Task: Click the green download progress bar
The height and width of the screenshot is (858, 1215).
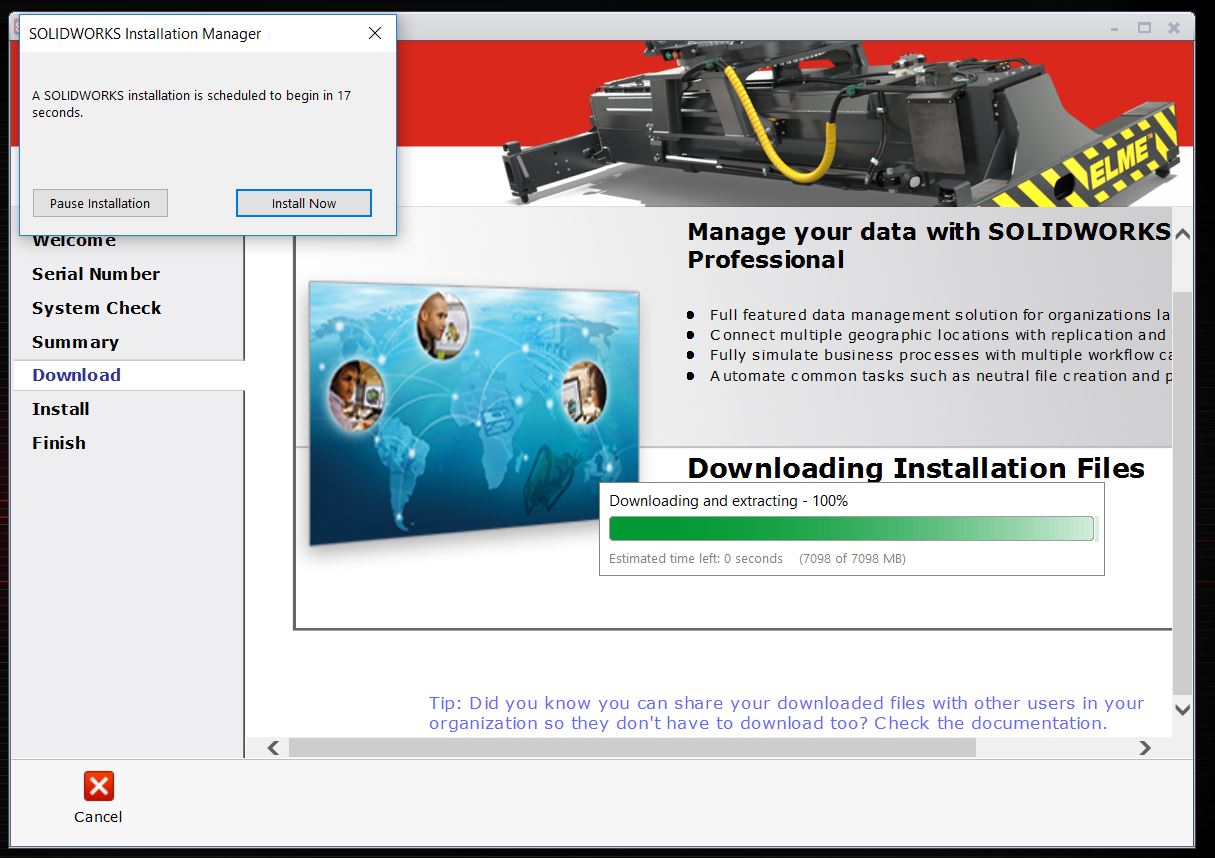Action: (852, 528)
